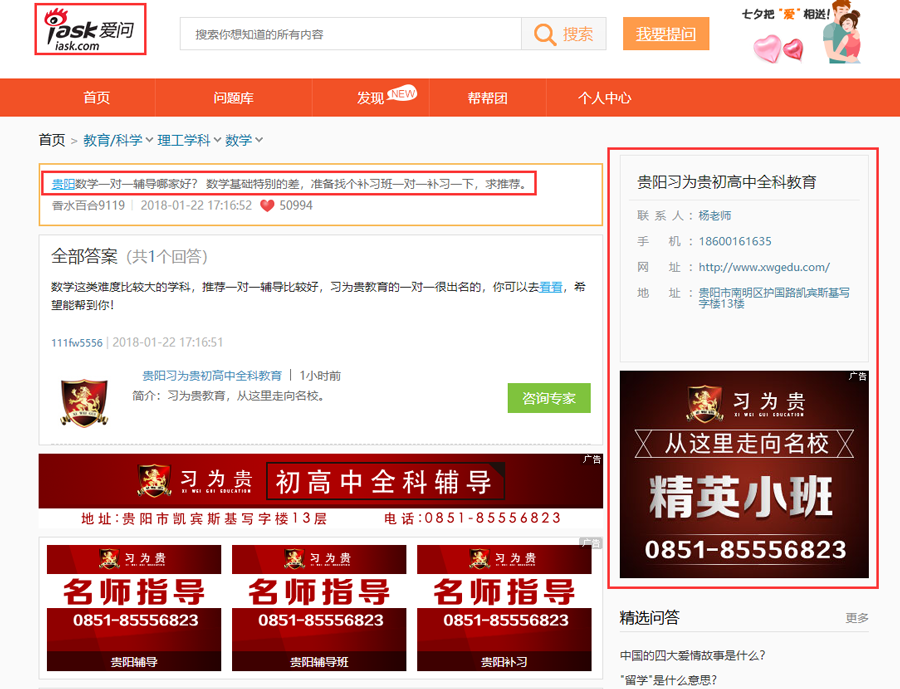Open the 初高中全科辅导 banner ad
The height and width of the screenshot is (689, 900).
tap(320, 490)
